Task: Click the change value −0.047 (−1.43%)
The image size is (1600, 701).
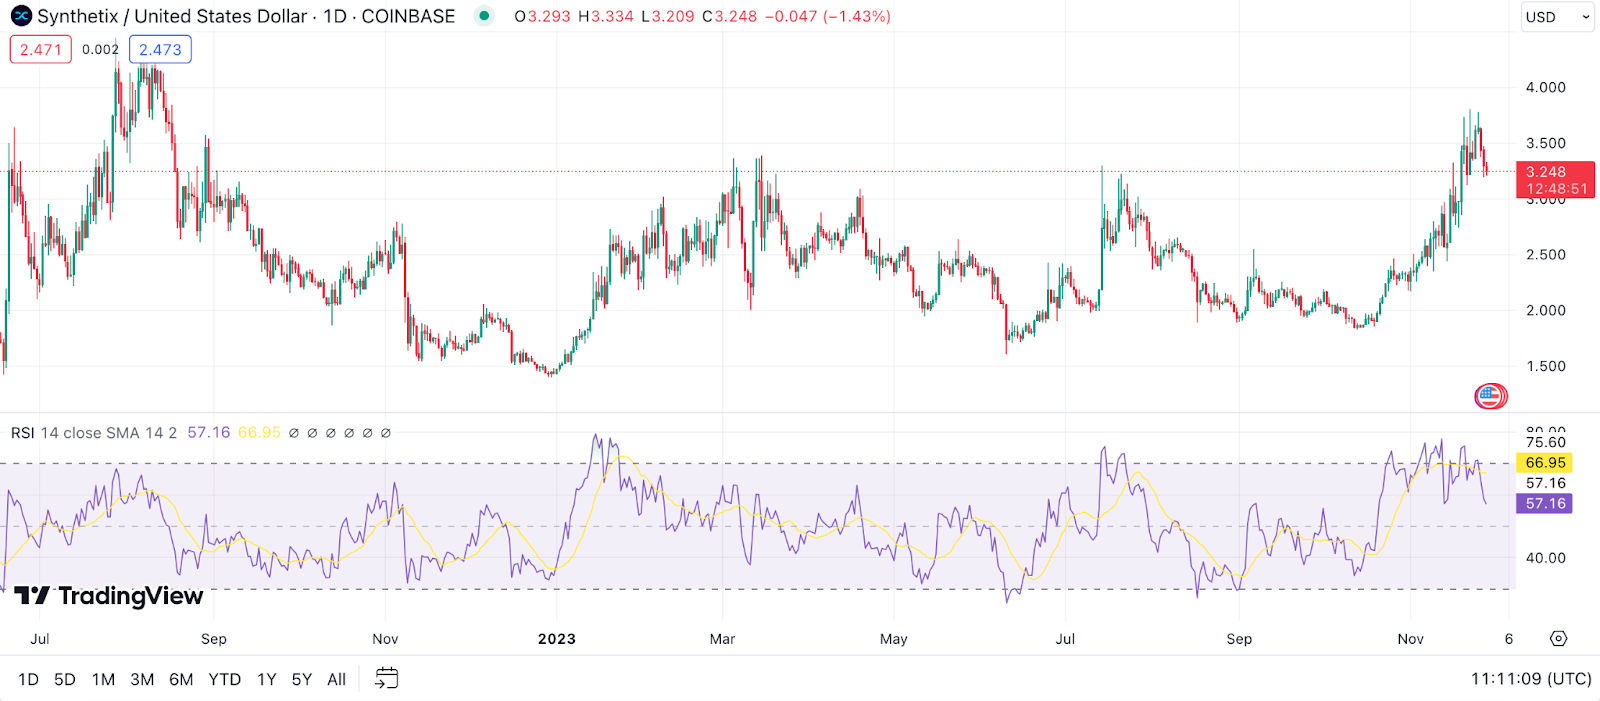Action: click(827, 16)
